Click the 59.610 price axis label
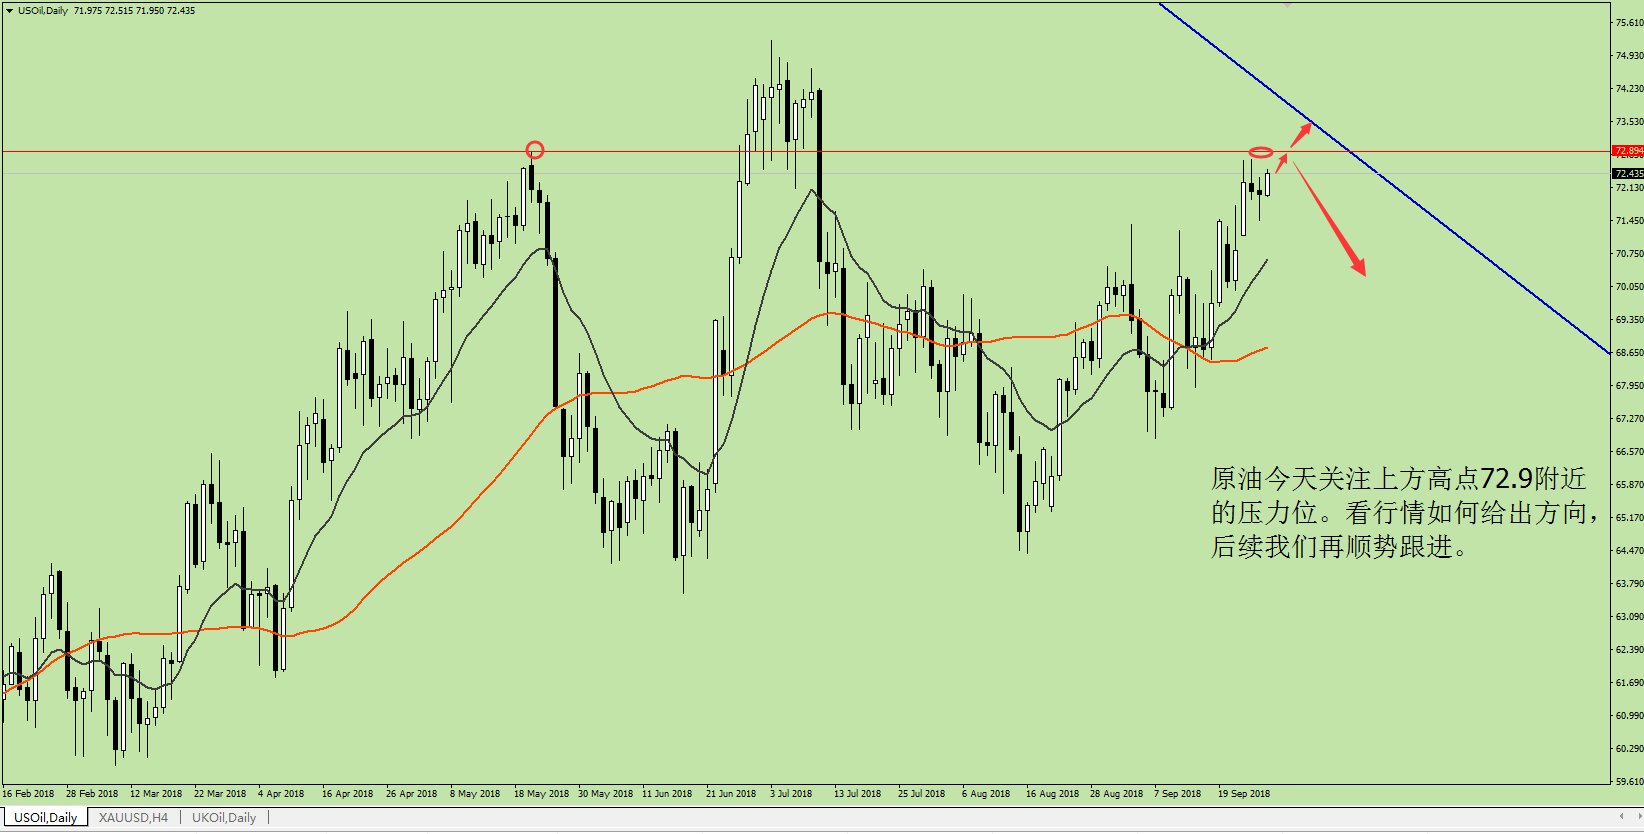 click(x=1629, y=782)
